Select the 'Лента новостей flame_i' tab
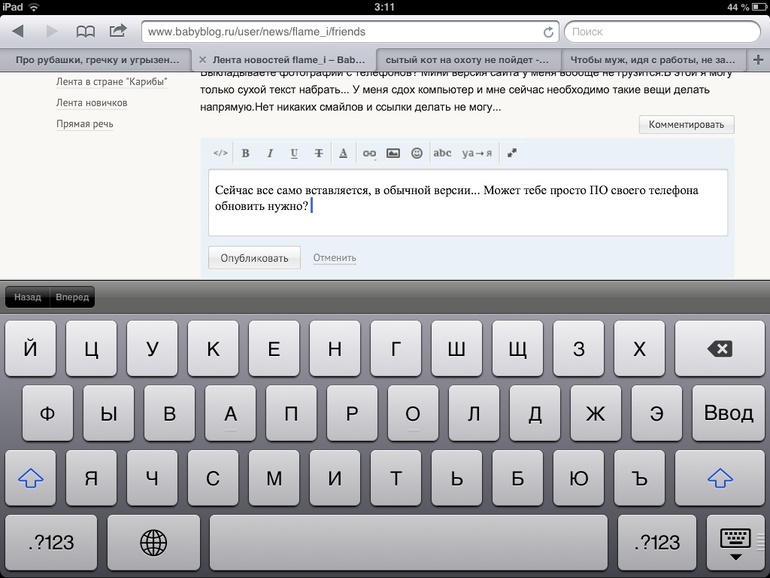Viewport: 770px width, 578px height. coord(288,60)
